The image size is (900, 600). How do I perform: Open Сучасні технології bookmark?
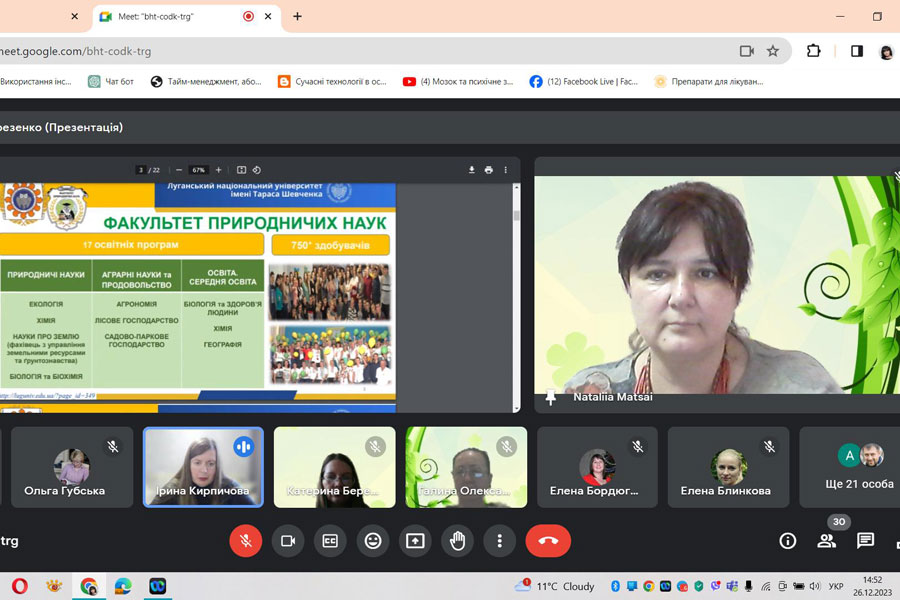[x=332, y=82]
